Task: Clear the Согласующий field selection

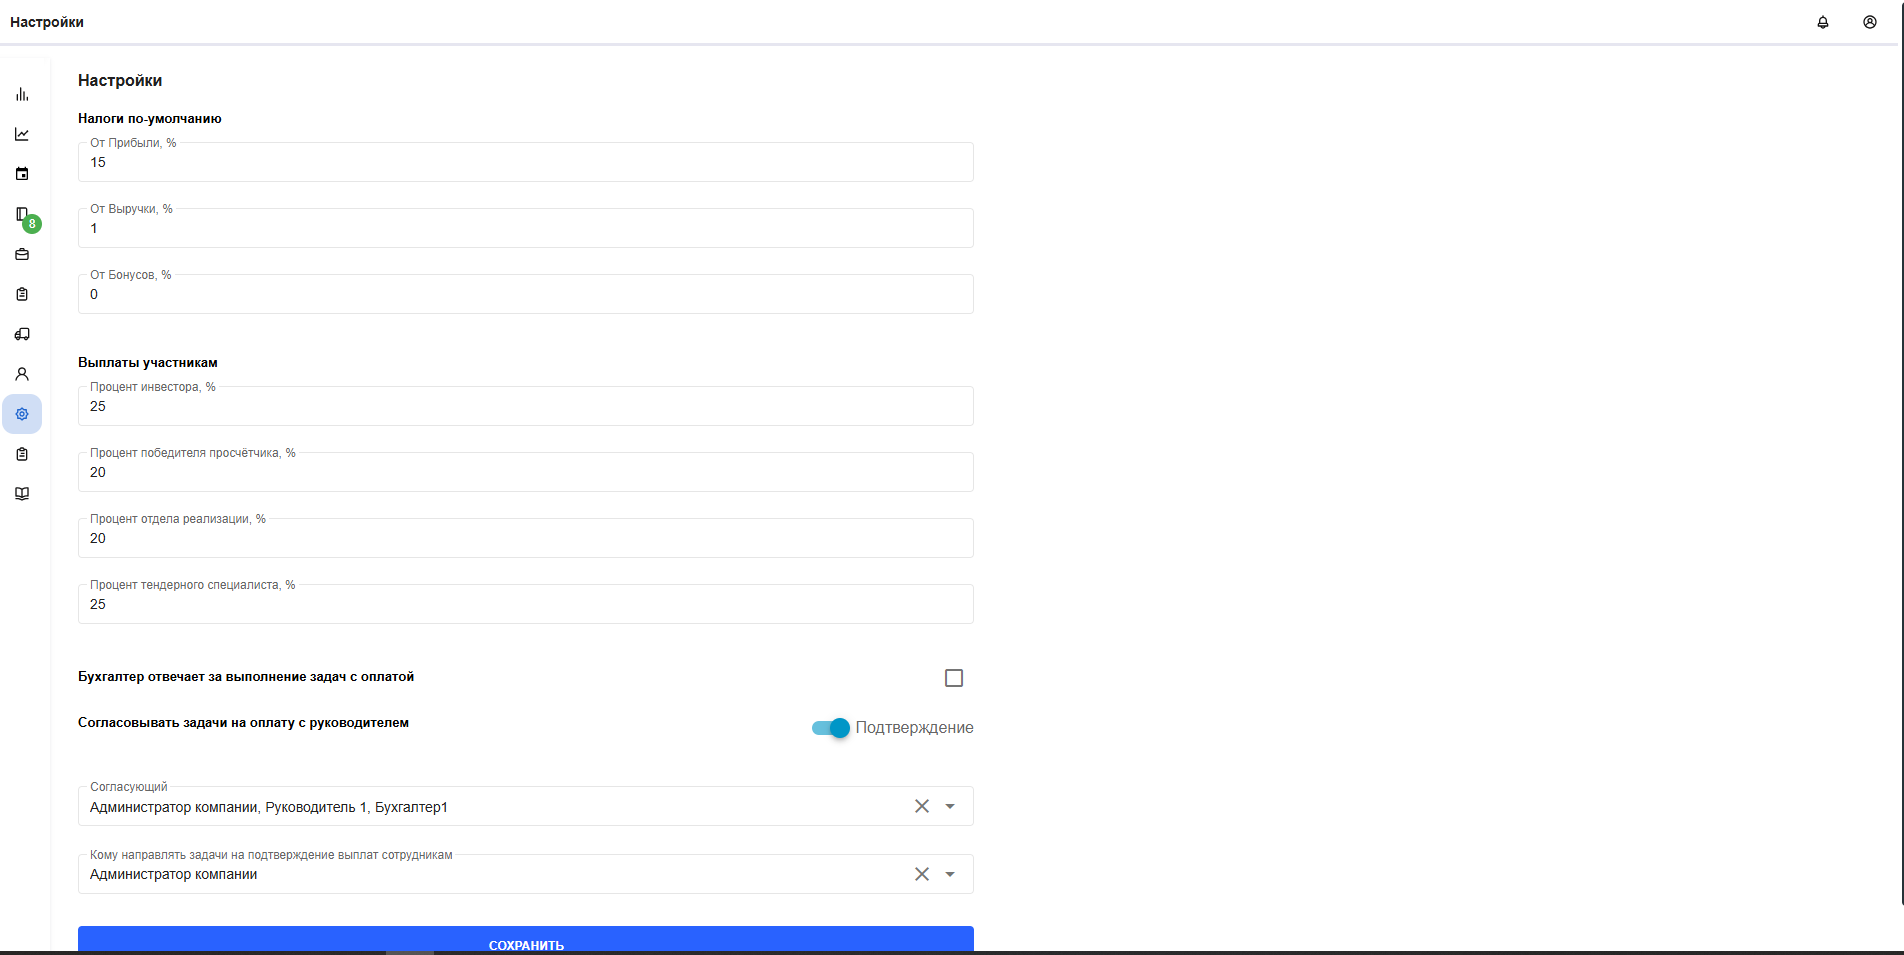Action: click(x=922, y=806)
